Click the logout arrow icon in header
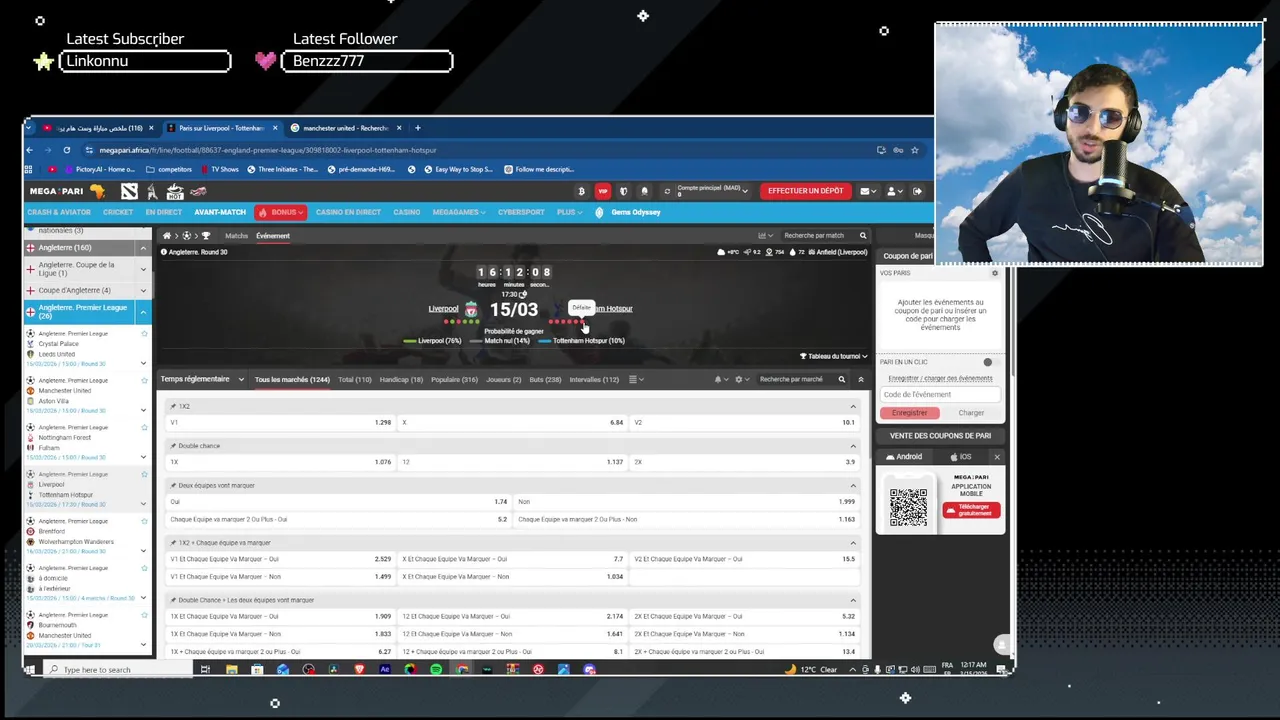This screenshot has height=720, width=1280. pos(917,191)
